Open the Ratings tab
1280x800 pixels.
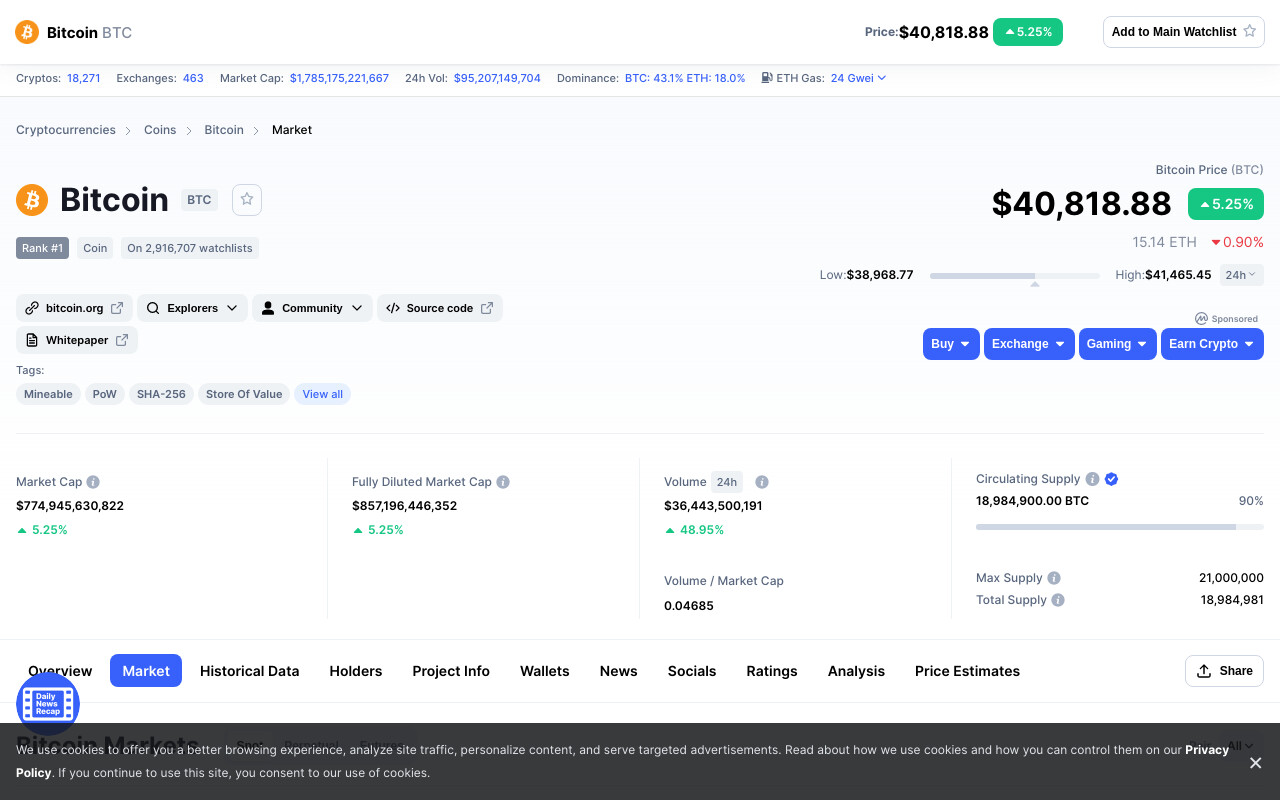pos(772,671)
